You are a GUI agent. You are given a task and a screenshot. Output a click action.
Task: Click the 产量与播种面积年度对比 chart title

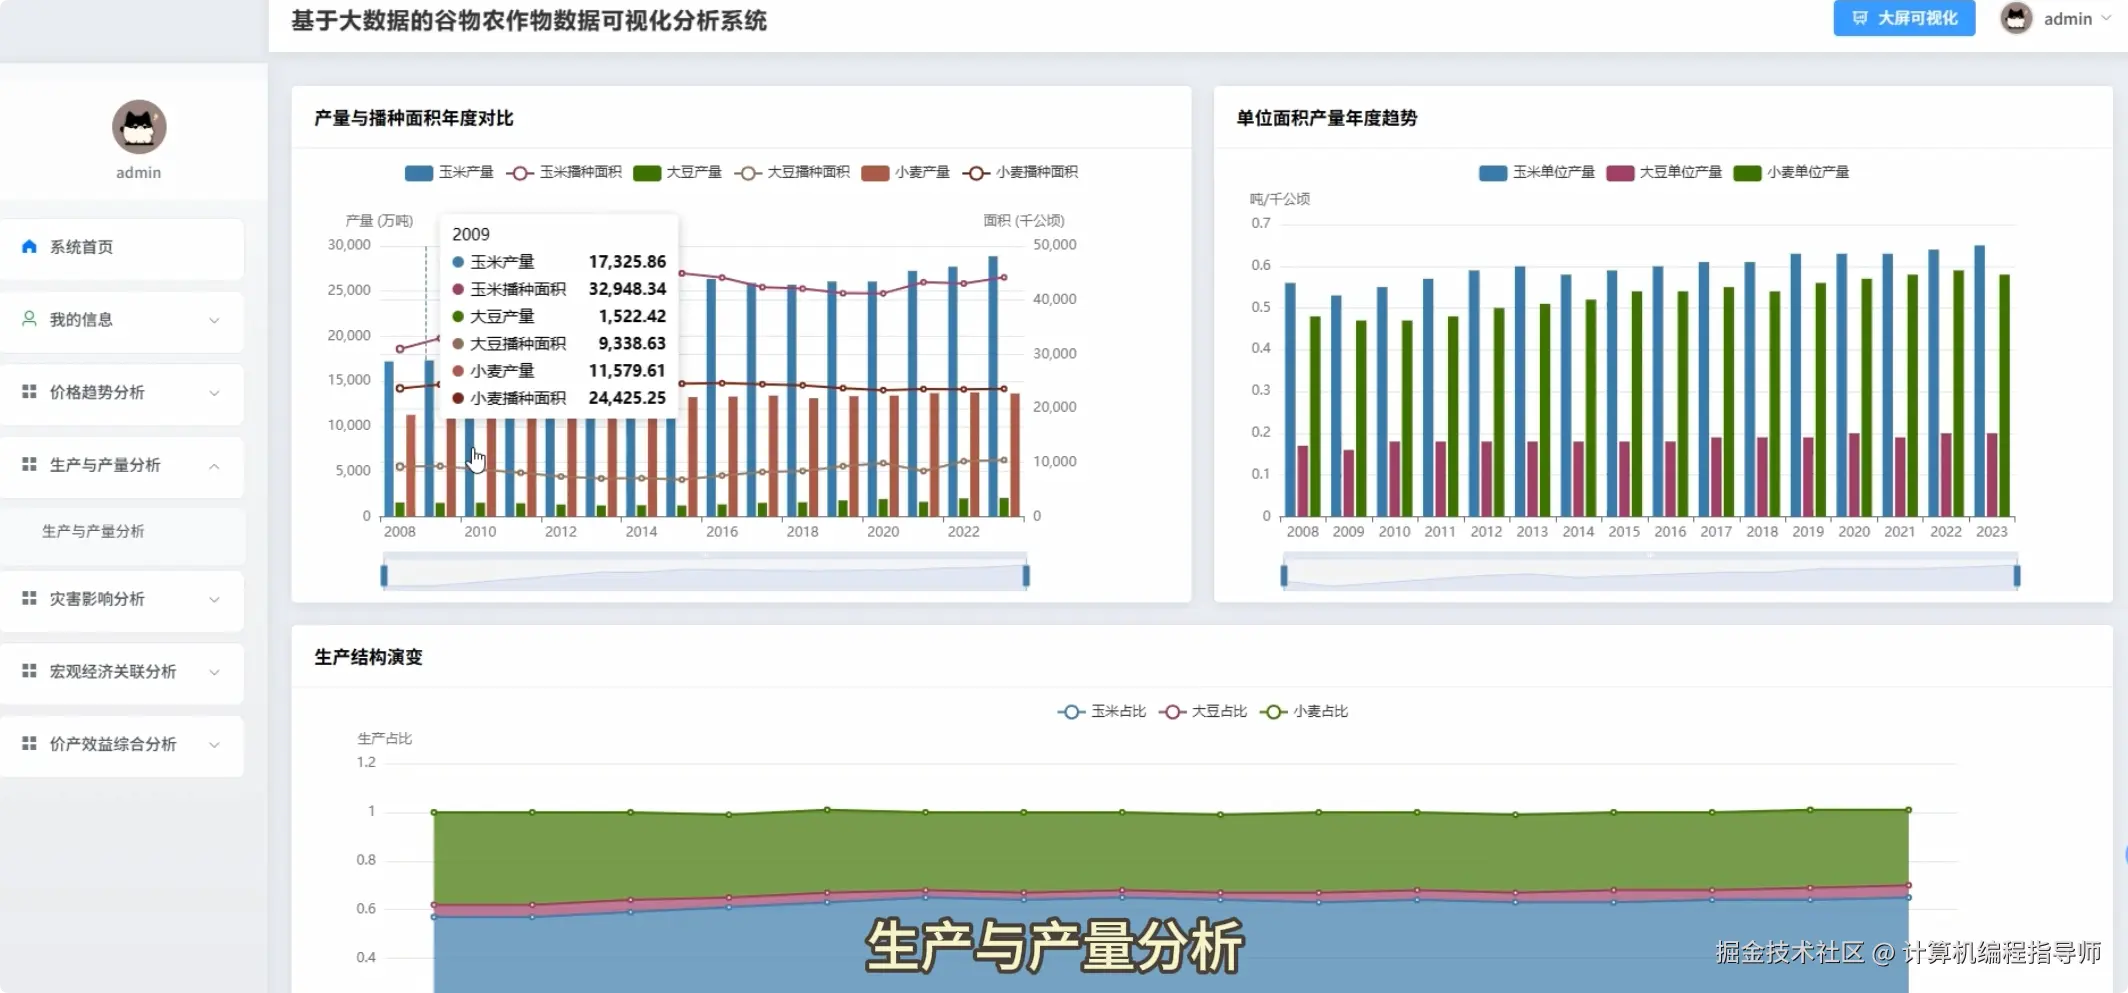[414, 118]
